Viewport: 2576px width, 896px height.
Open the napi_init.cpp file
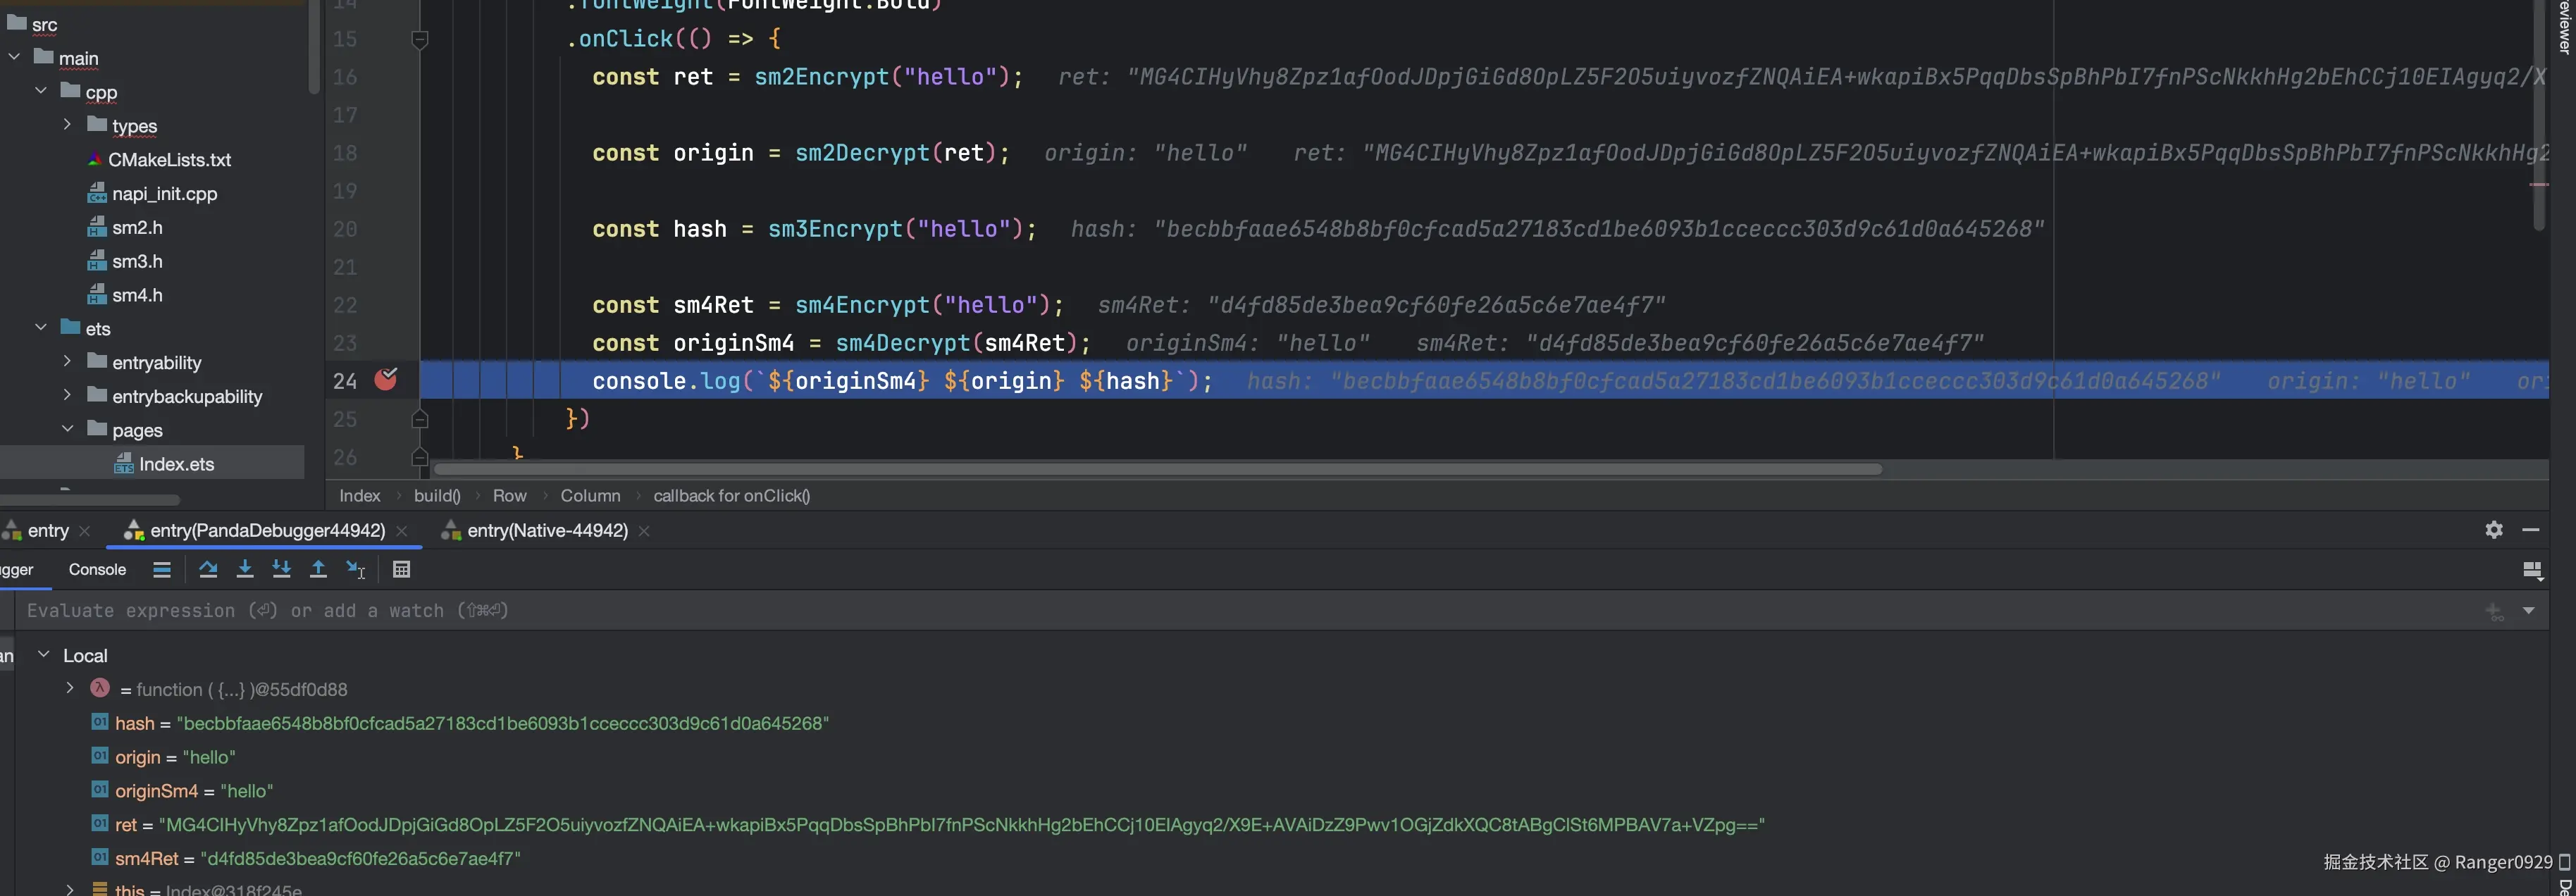point(164,193)
